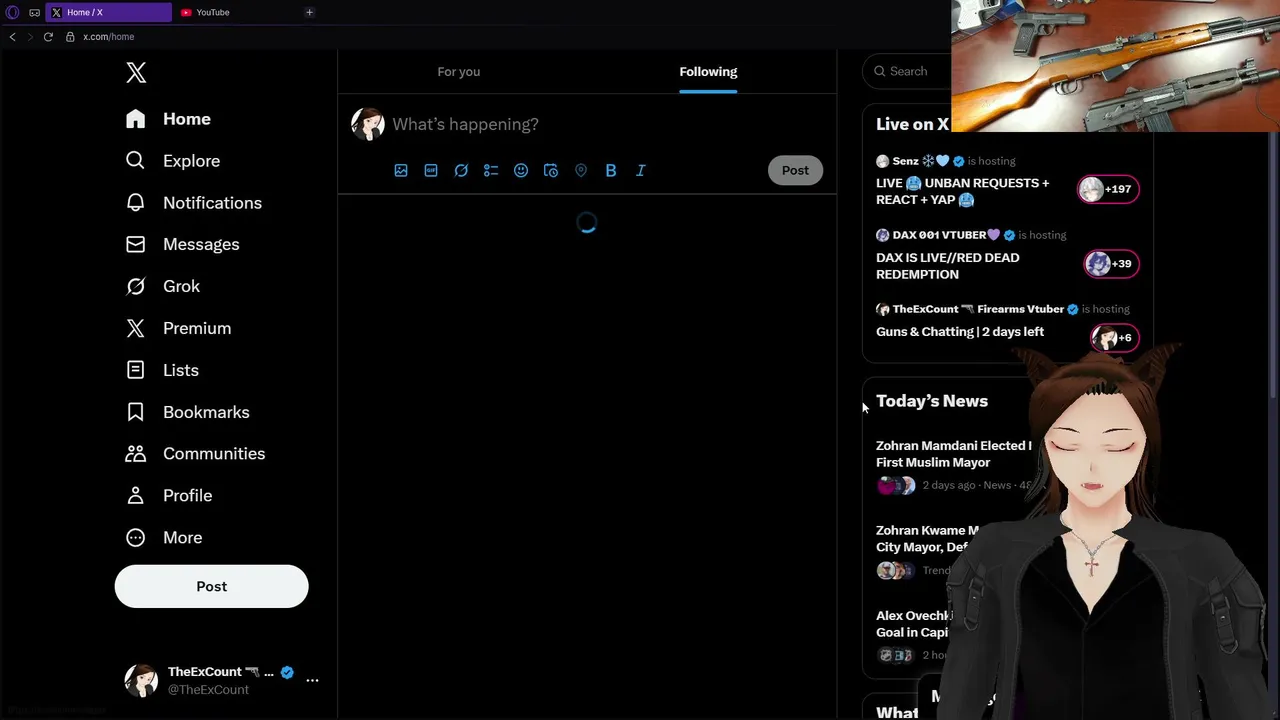Viewport: 1280px width, 720px height.
Task: Open Lists from the sidebar
Action: point(162,370)
